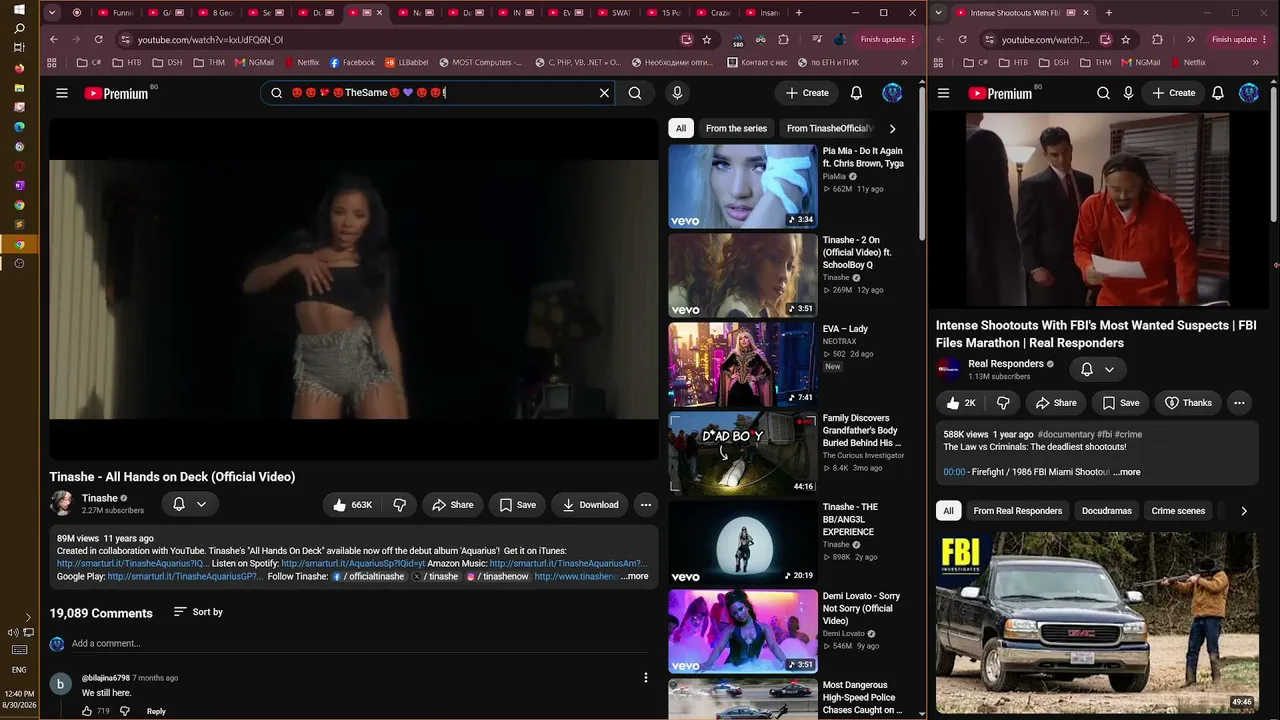Viewport: 1280px width, 720px height.
Task: Open notifications bell in right YouTube header
Action: pyautogui.click(x=1218, y=93)
